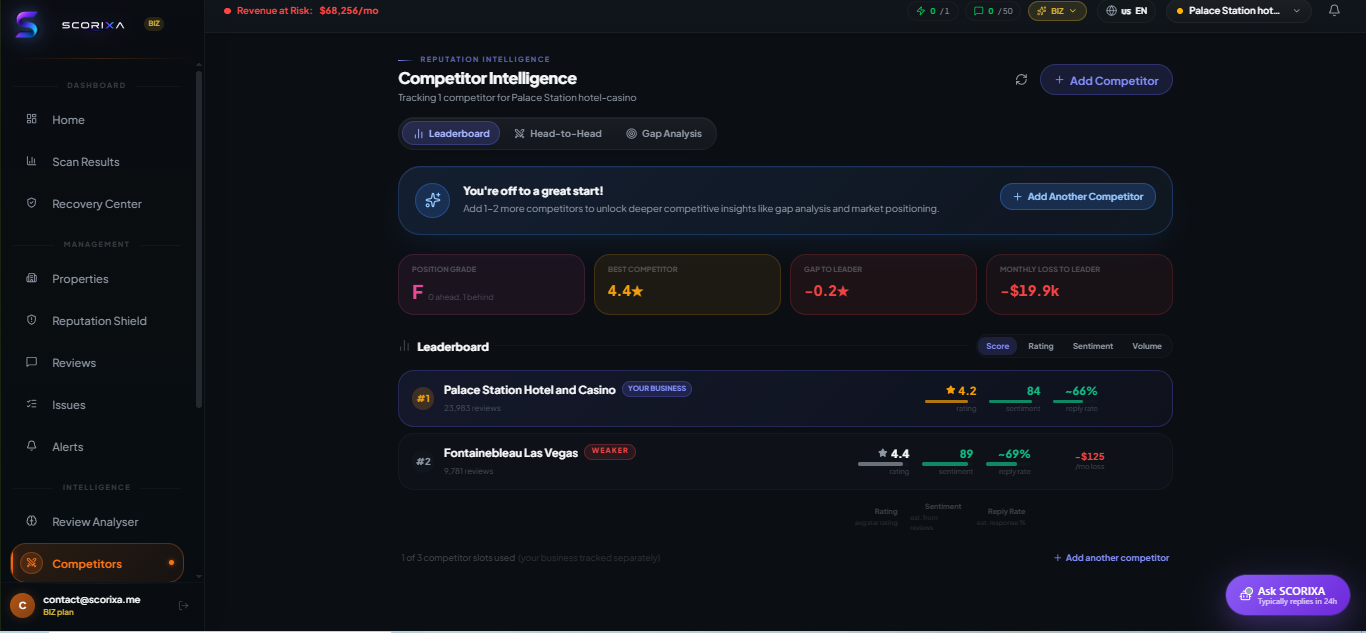Open Home from the sidebar
The width and height of the screenshot is (1366, 633).
[x=69, y=120]
